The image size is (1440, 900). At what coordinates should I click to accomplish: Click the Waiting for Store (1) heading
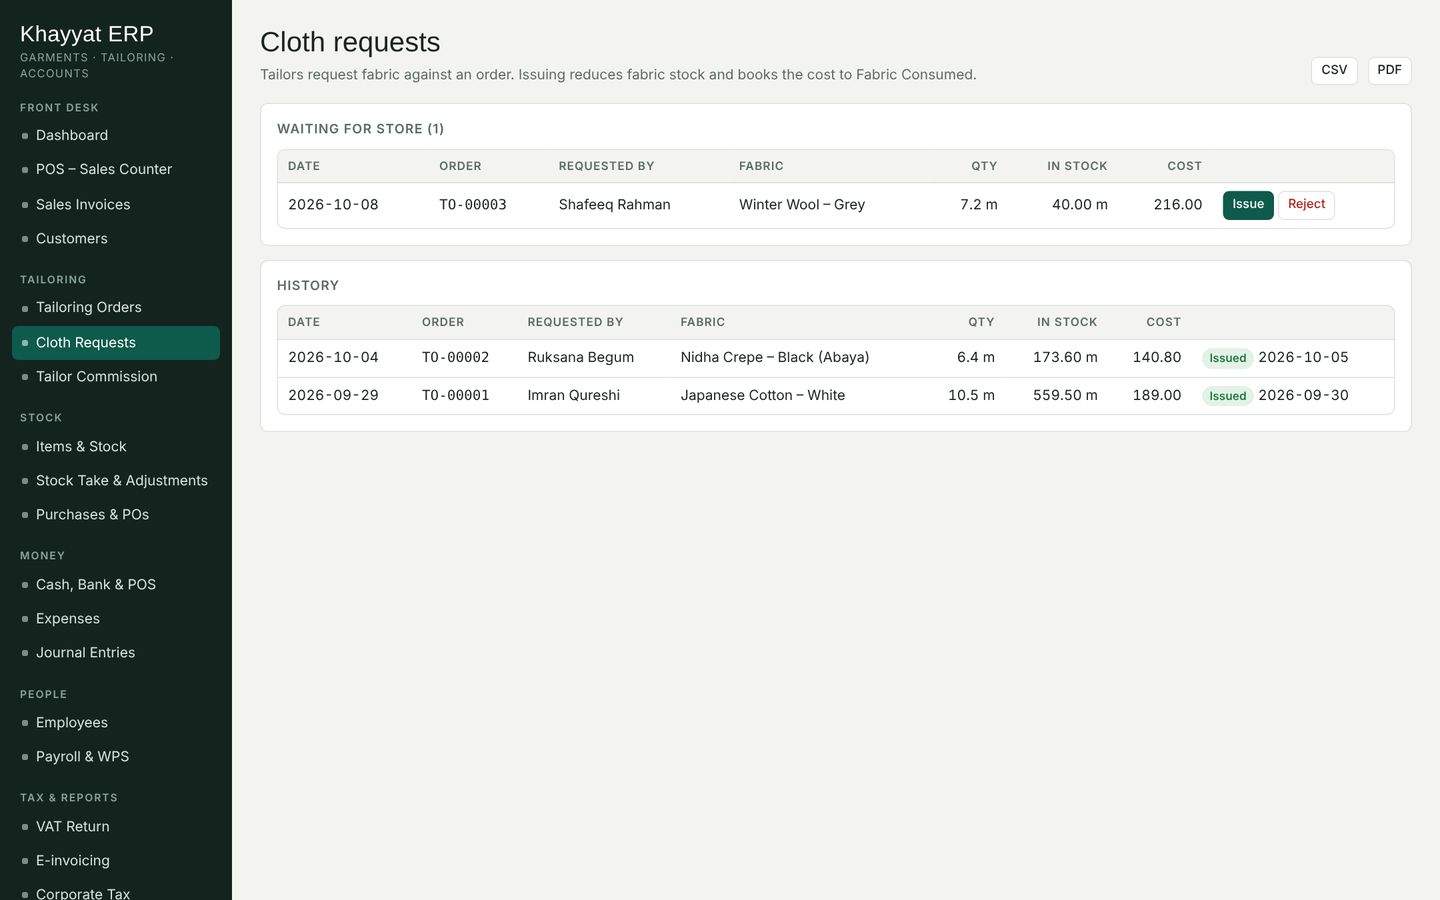tap(361, 129)
